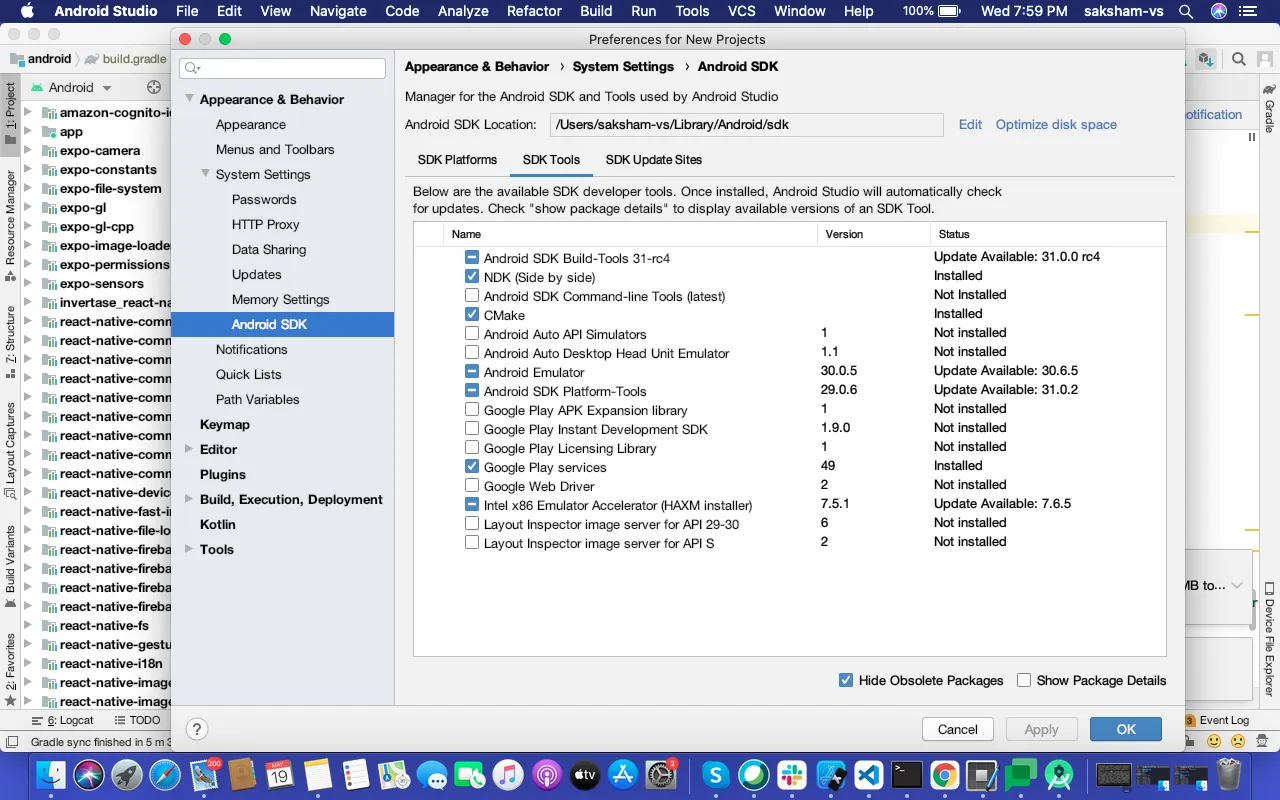Expand the Tools settings section
The height and width of the screenshot is (800, 1280).
(189, 549)
